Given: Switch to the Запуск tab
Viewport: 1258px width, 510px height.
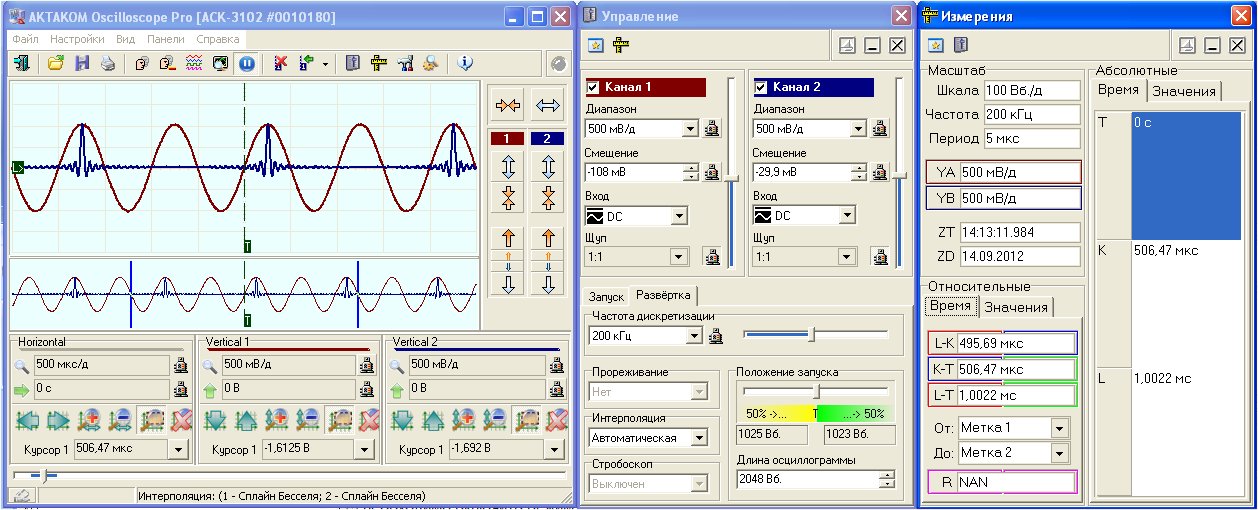Looking at the screenshot, I should pyautogui.click(x=605, y=297).
